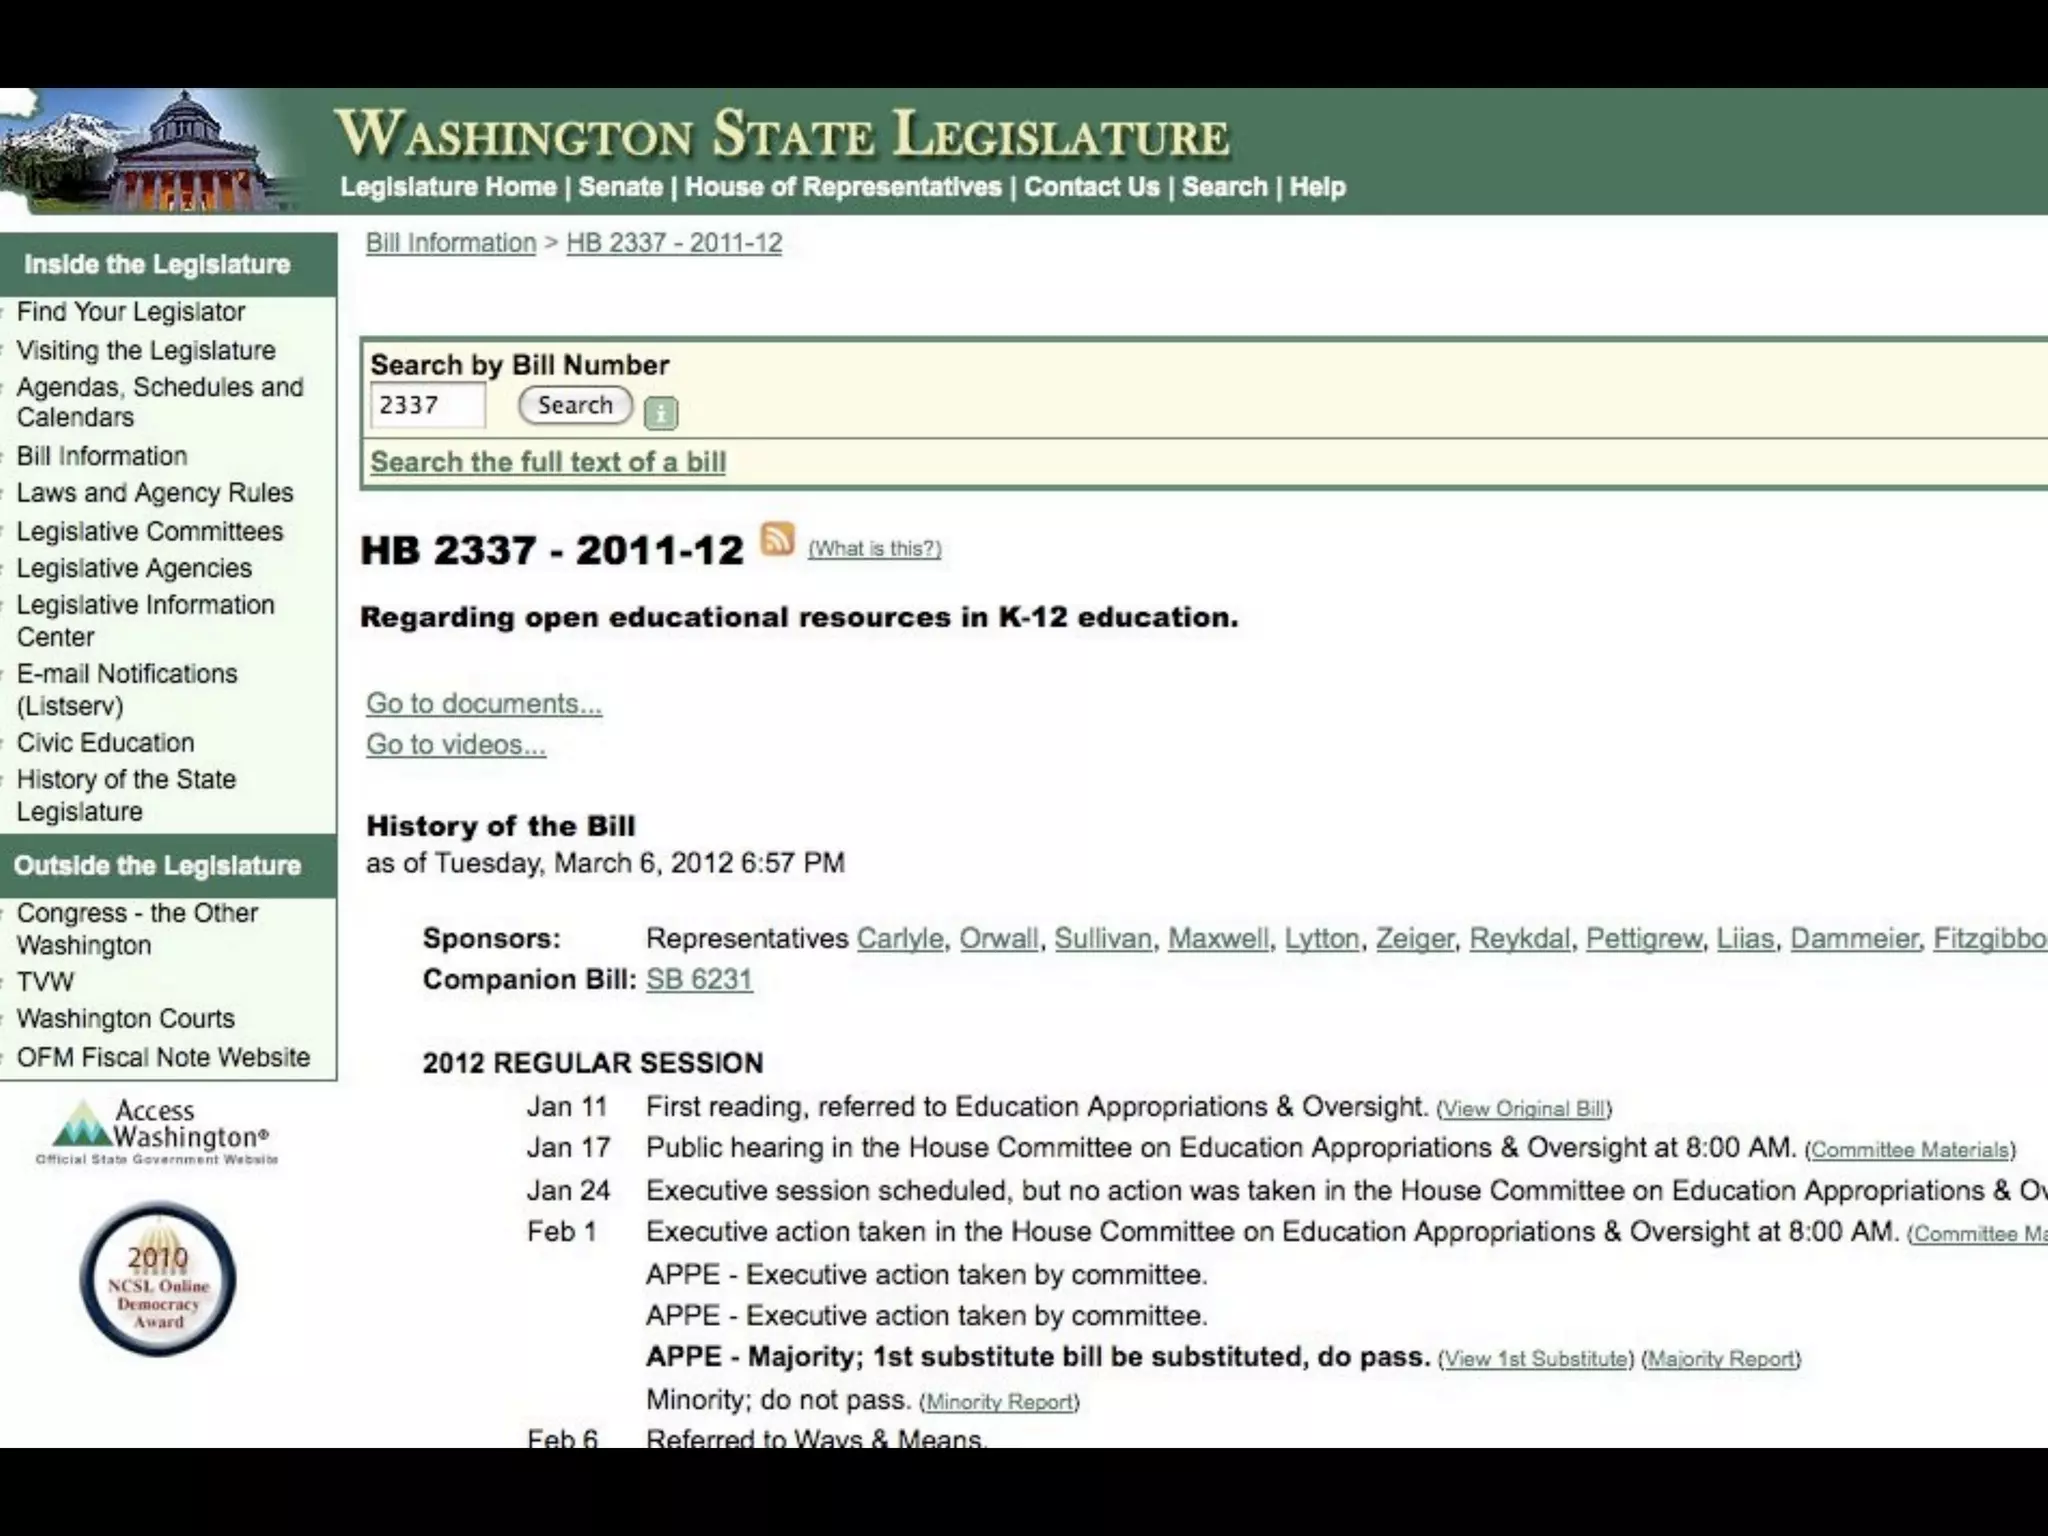This screenshot has height=1536, width=2048.
Task: Click the 2010 NCSL Online Democracy Award badge
Action: pos(158,1279)
